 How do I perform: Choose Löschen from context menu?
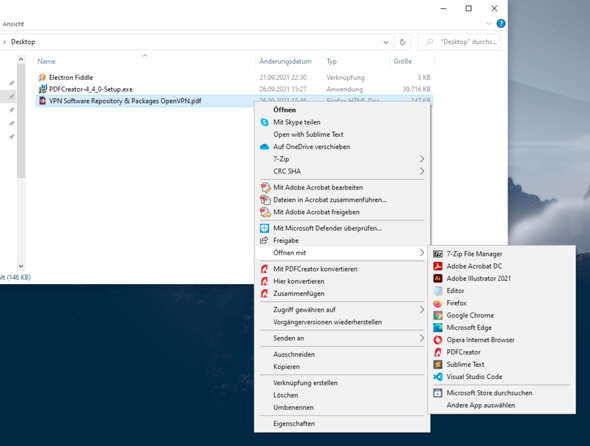click(286, 395)
